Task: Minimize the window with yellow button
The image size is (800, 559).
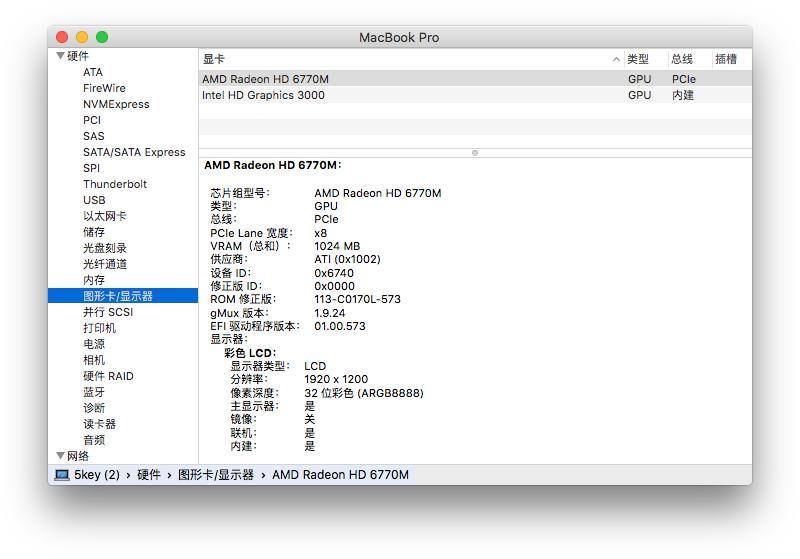Action: (x=82, y=37)
